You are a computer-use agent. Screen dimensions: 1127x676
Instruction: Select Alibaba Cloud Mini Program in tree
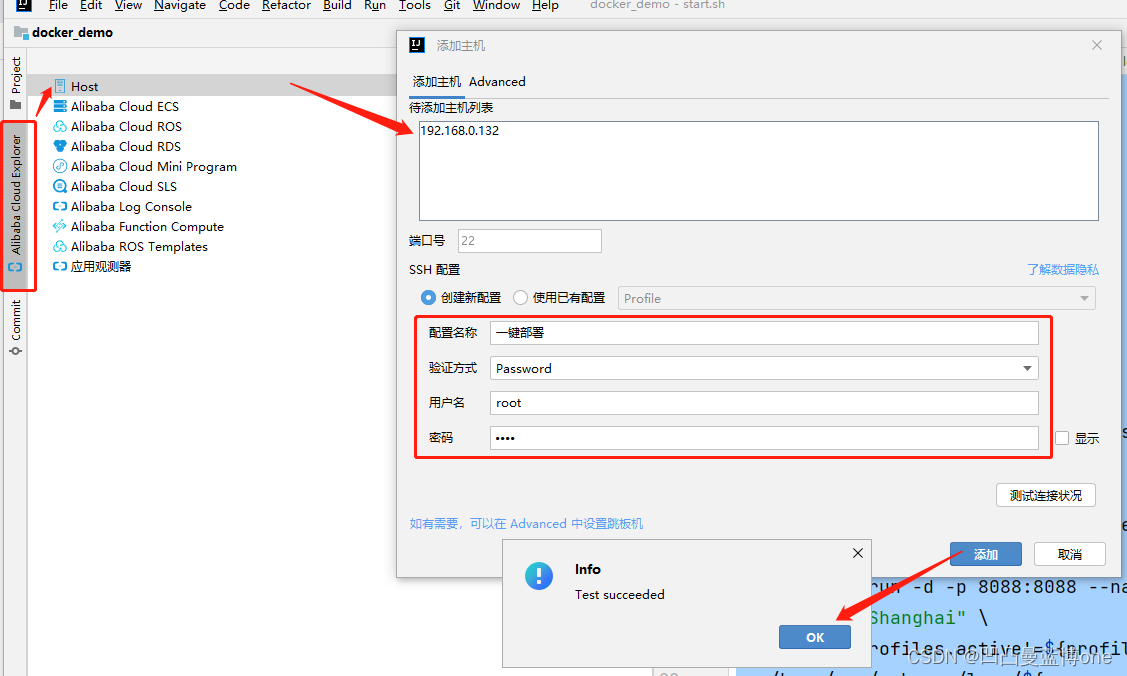(154, 167)
